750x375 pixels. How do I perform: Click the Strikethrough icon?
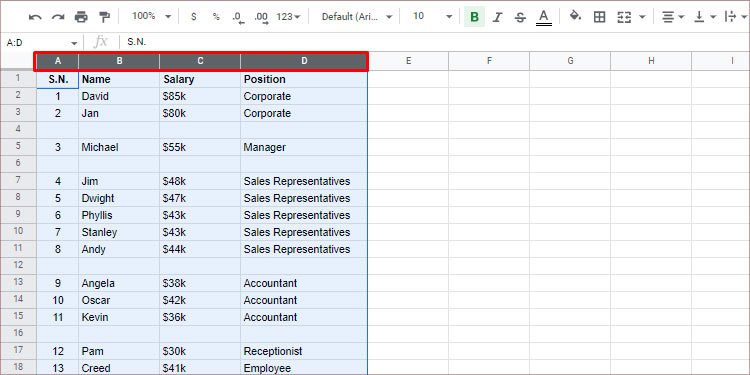click(x=520, y=17)
